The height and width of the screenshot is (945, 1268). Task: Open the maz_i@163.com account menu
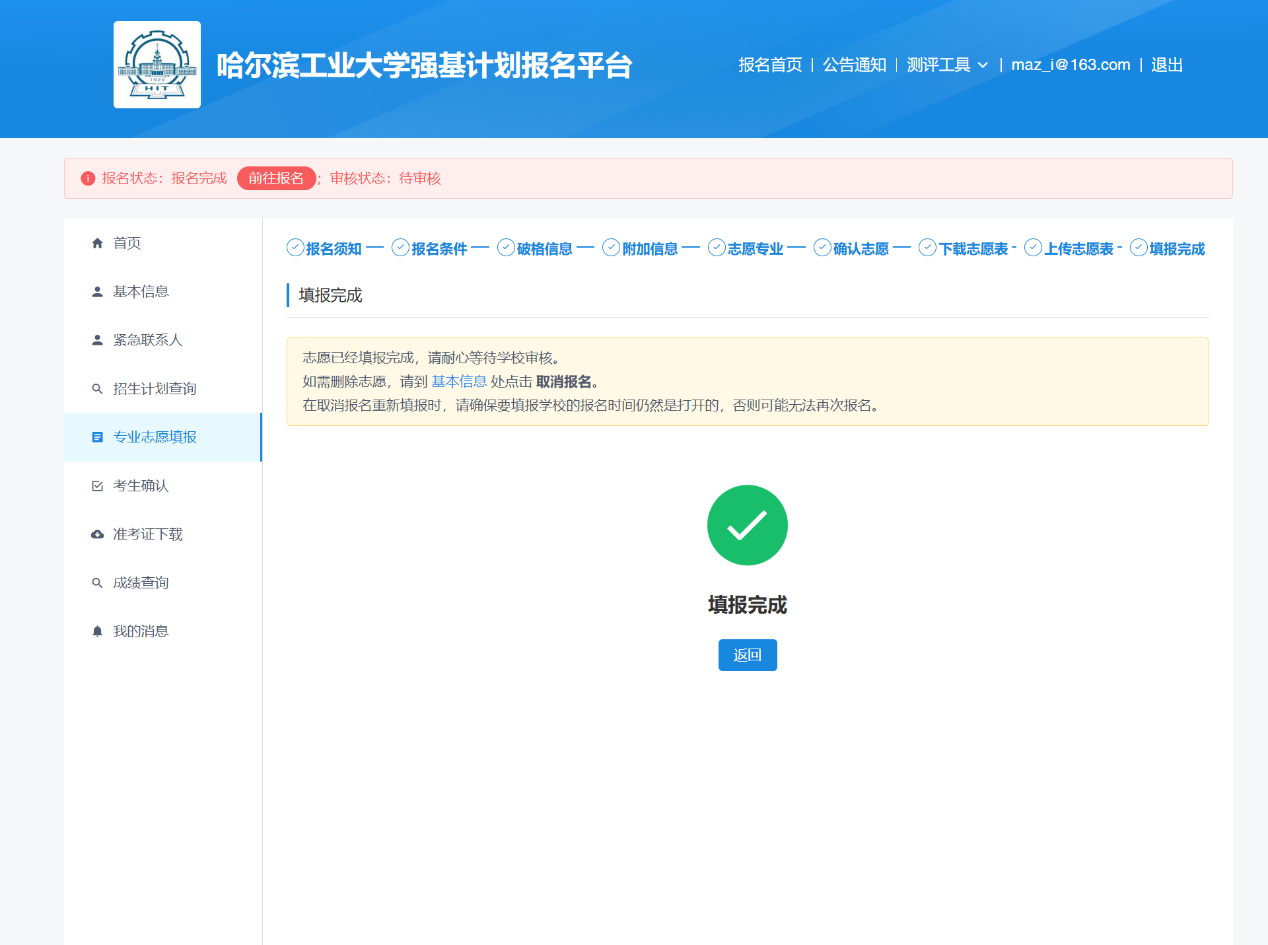tap(1070, 65)
